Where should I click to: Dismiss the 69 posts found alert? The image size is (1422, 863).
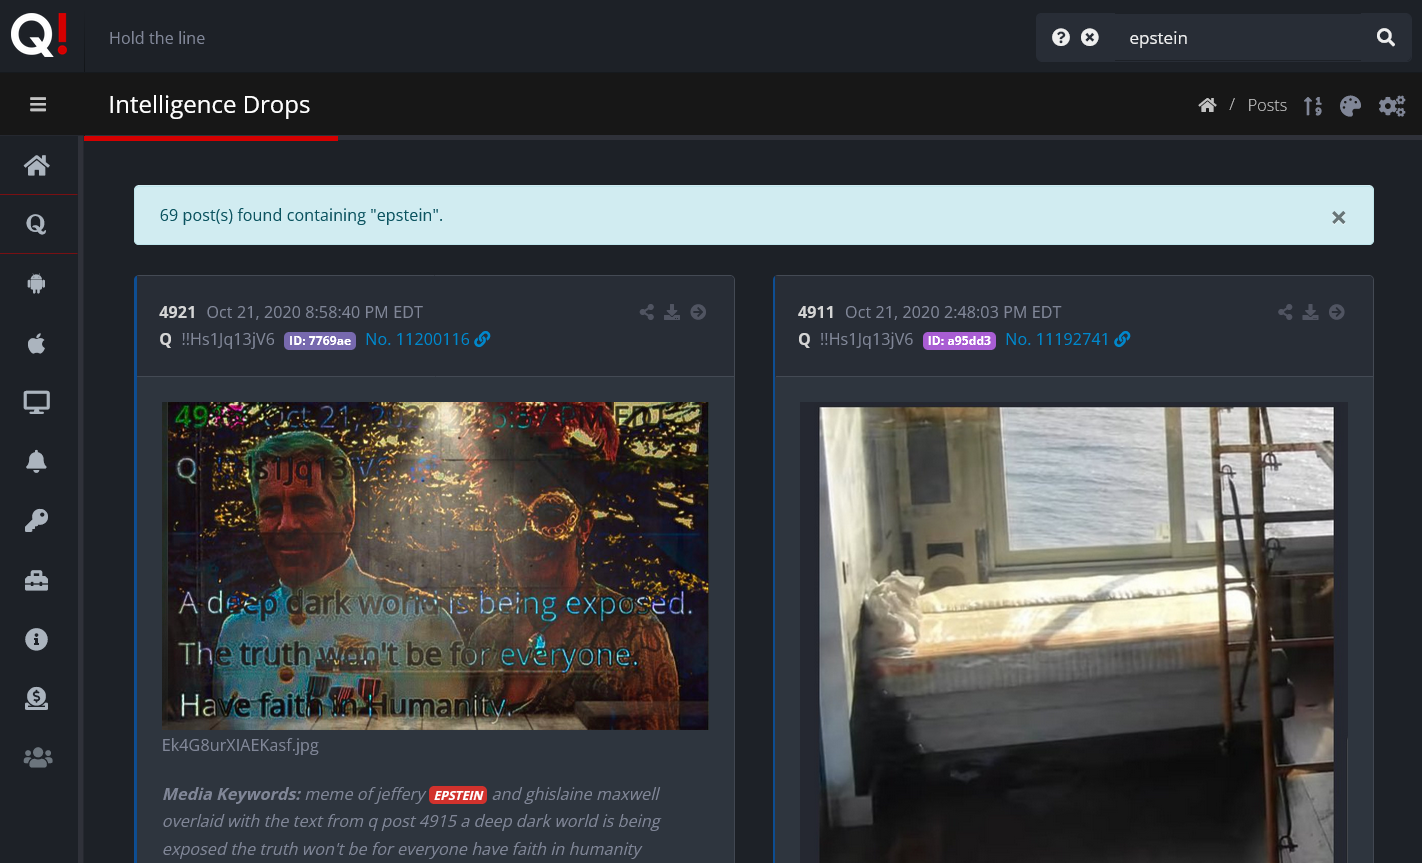pos(1338,217)
